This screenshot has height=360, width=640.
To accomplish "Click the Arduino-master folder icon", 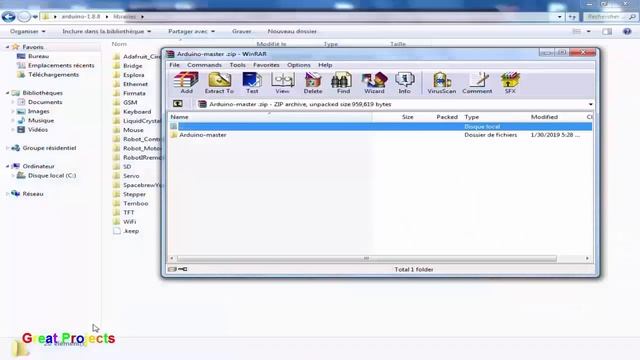I will [x=174, y=135].
